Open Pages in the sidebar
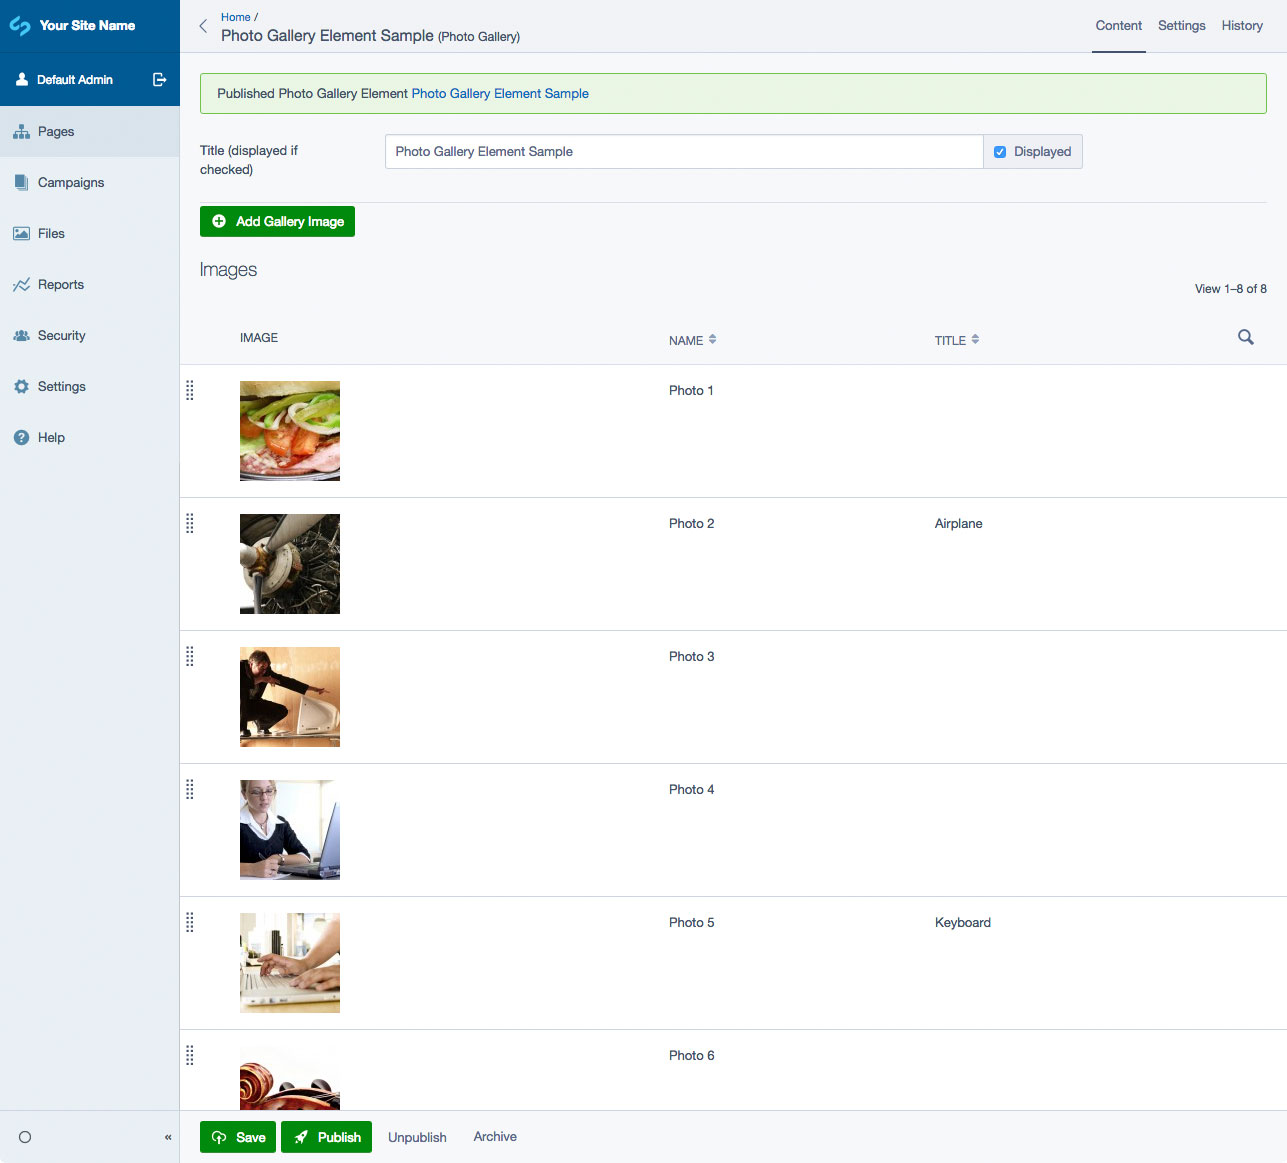 [x=56, y=132]
